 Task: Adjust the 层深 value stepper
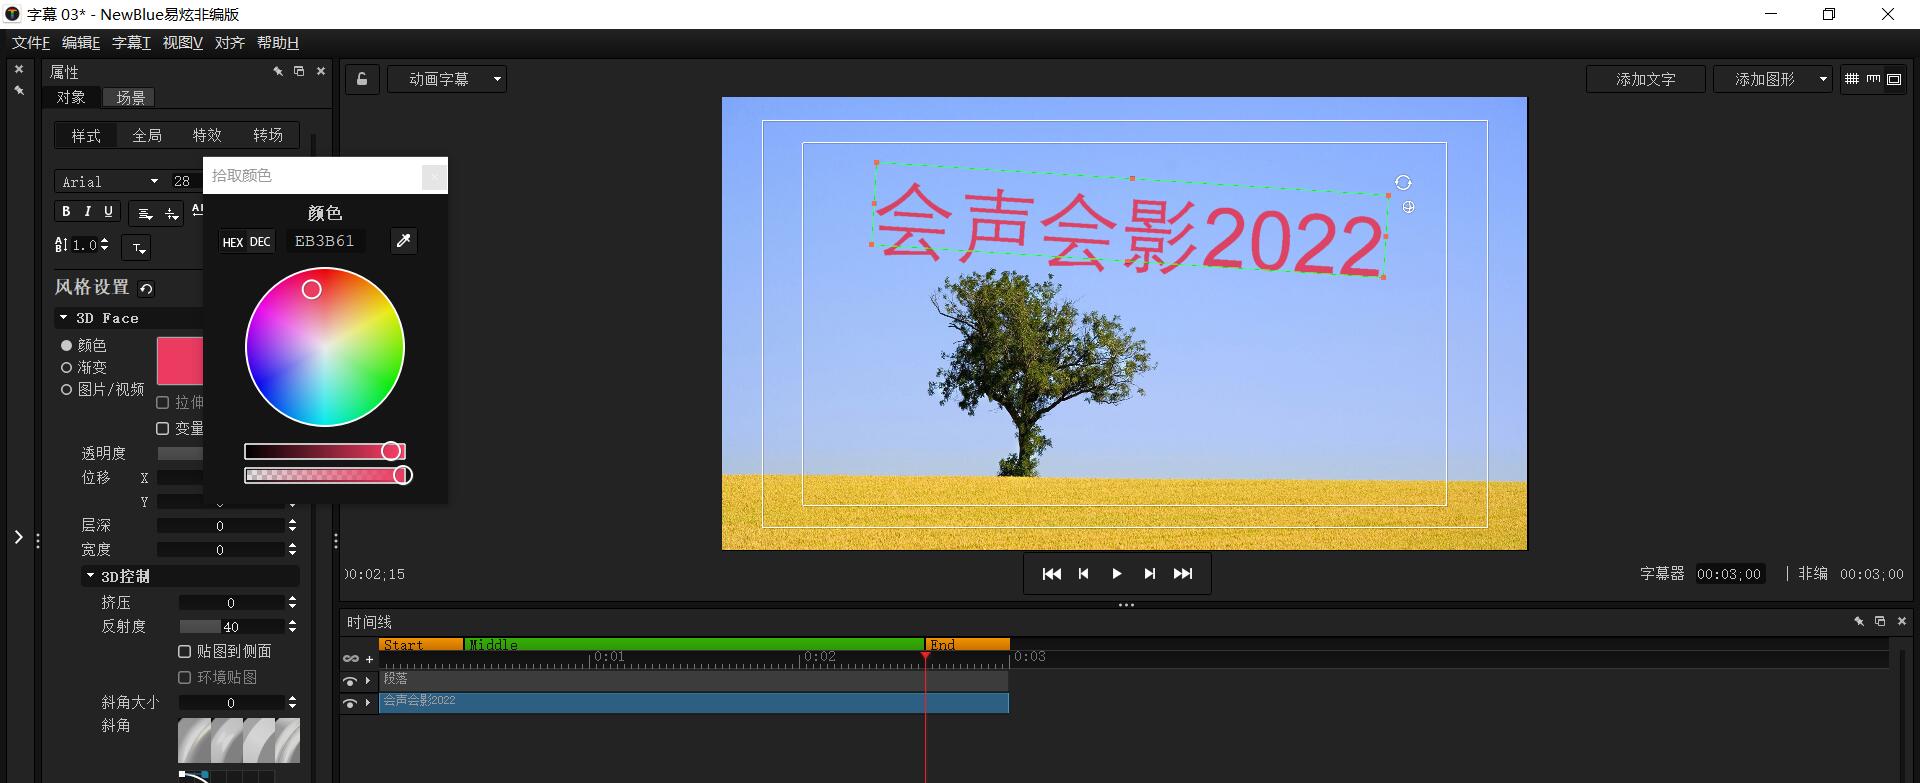point(292,525)
